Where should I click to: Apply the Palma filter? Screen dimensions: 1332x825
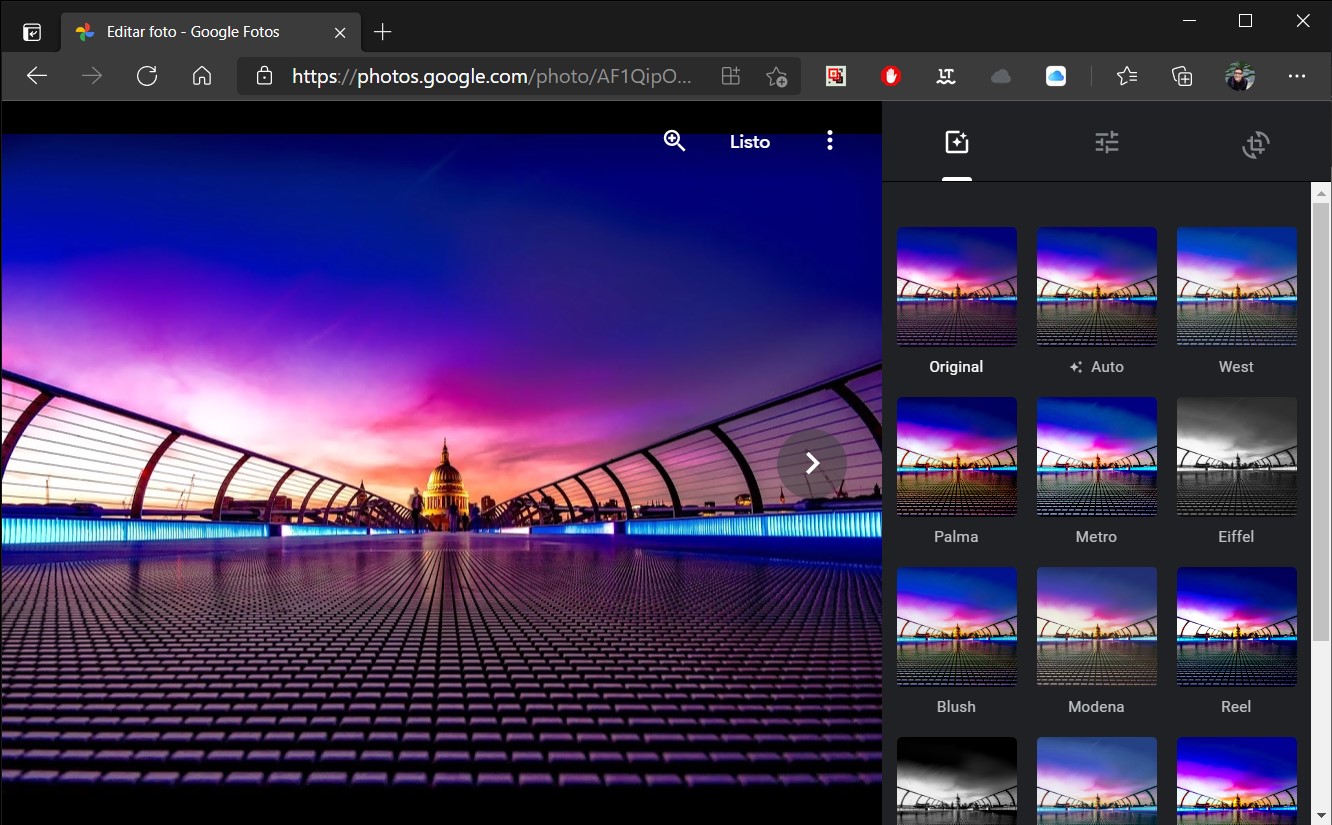point(957,457)
